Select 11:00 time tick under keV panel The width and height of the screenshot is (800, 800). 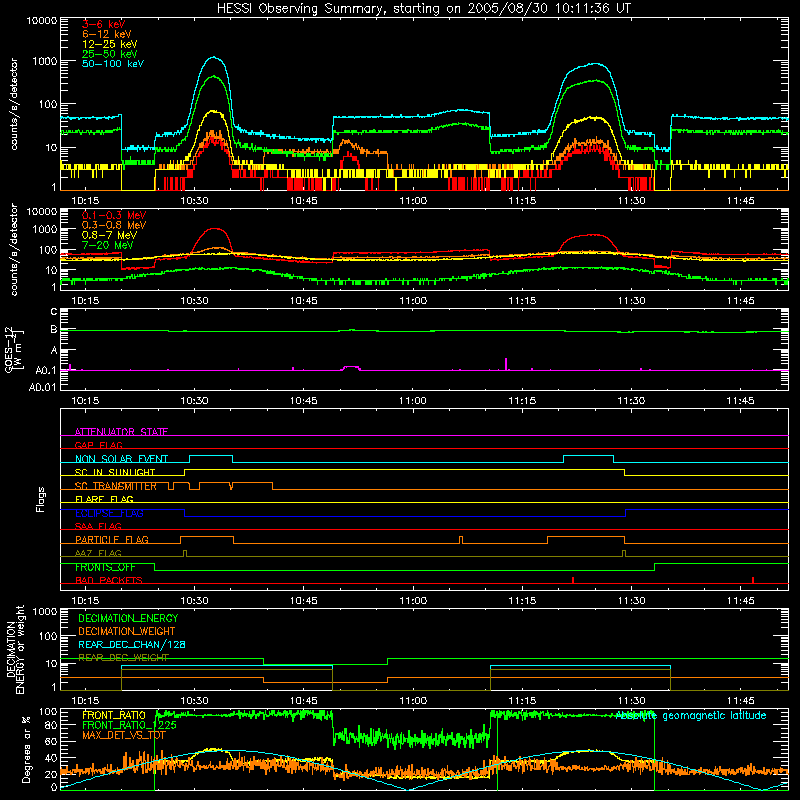coord(413,201)
